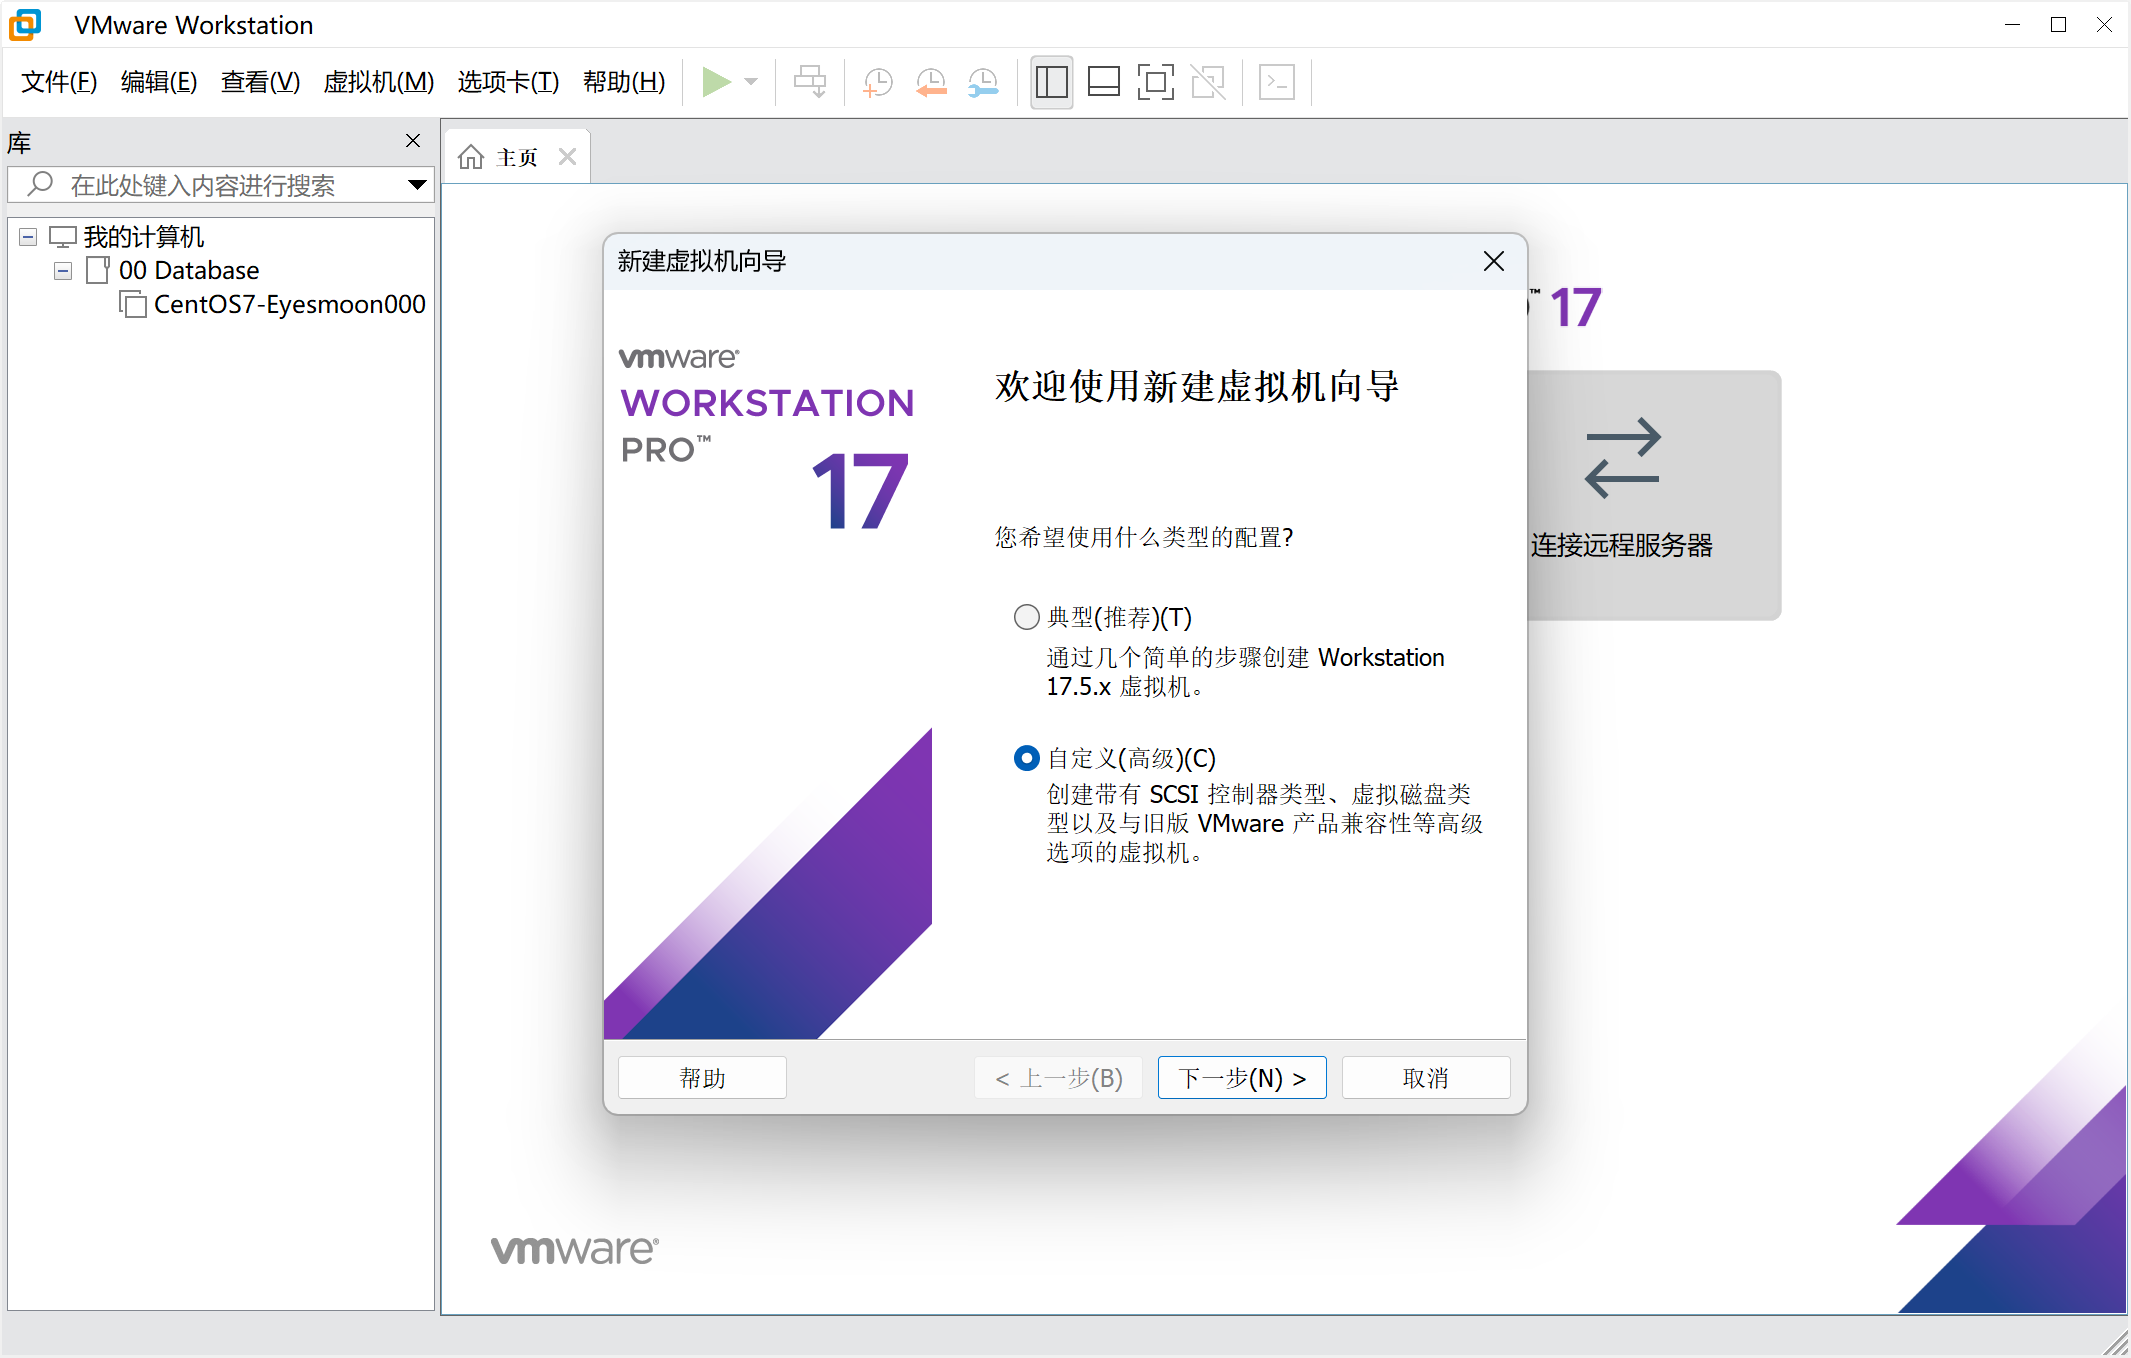The image size is (2131, 1358).
Task: Open the snapshot manager wrench icon
Action: tap(984, 82)
